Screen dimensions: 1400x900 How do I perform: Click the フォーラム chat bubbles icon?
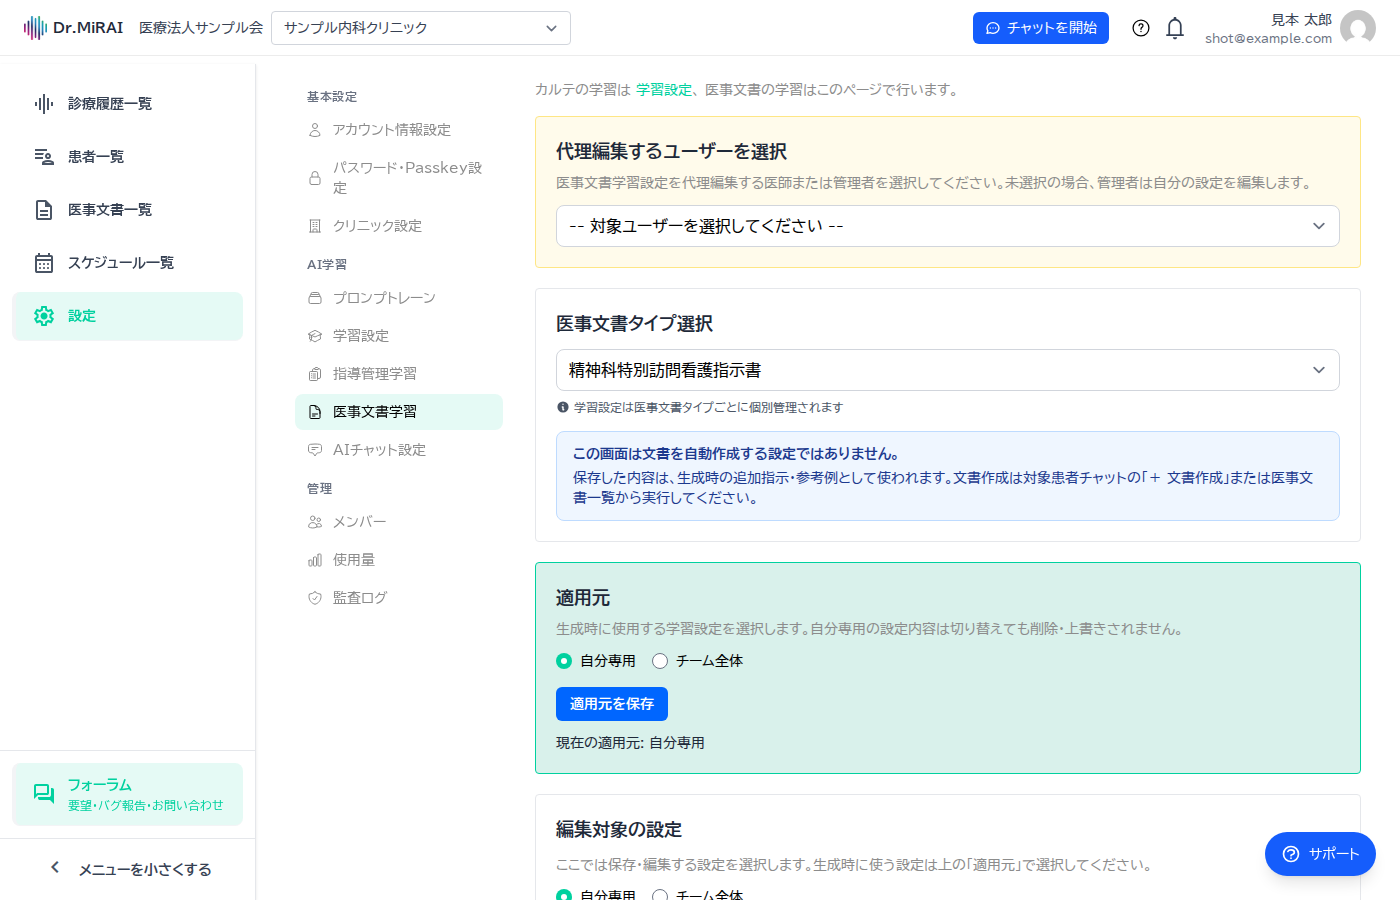44,794
